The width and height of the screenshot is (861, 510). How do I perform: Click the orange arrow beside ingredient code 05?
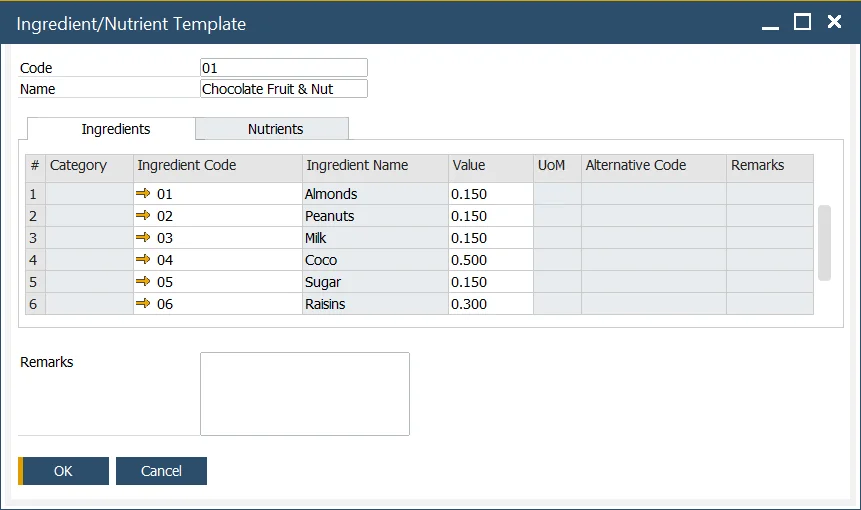pos(143,282)
